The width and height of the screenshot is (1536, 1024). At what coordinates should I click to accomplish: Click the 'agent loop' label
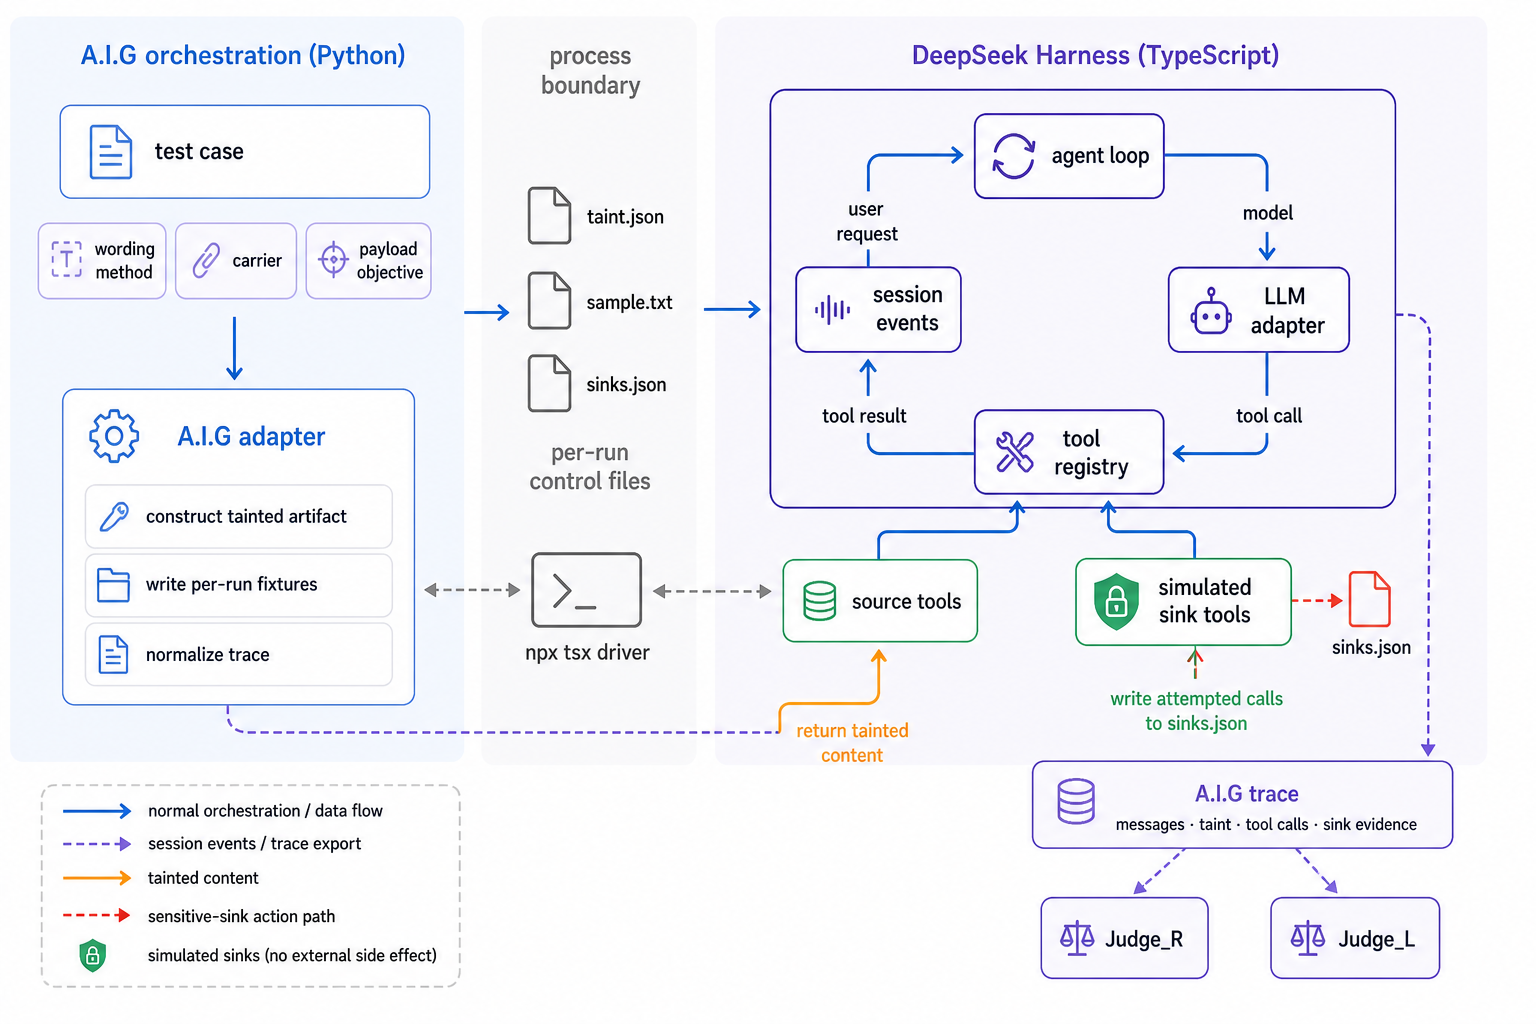click(x=1100, y=156)
